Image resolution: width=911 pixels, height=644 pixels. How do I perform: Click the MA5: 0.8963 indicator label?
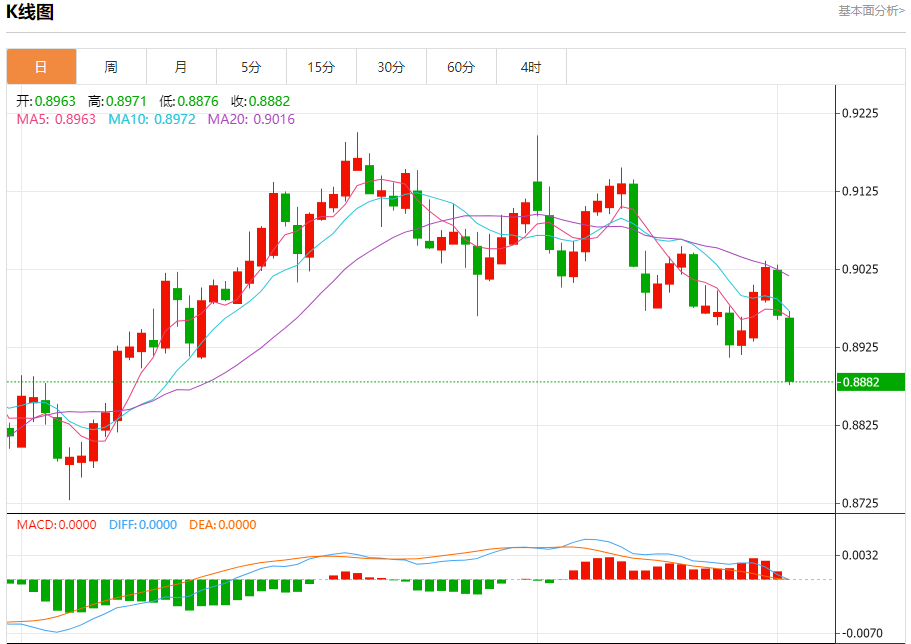pos(56,119)
